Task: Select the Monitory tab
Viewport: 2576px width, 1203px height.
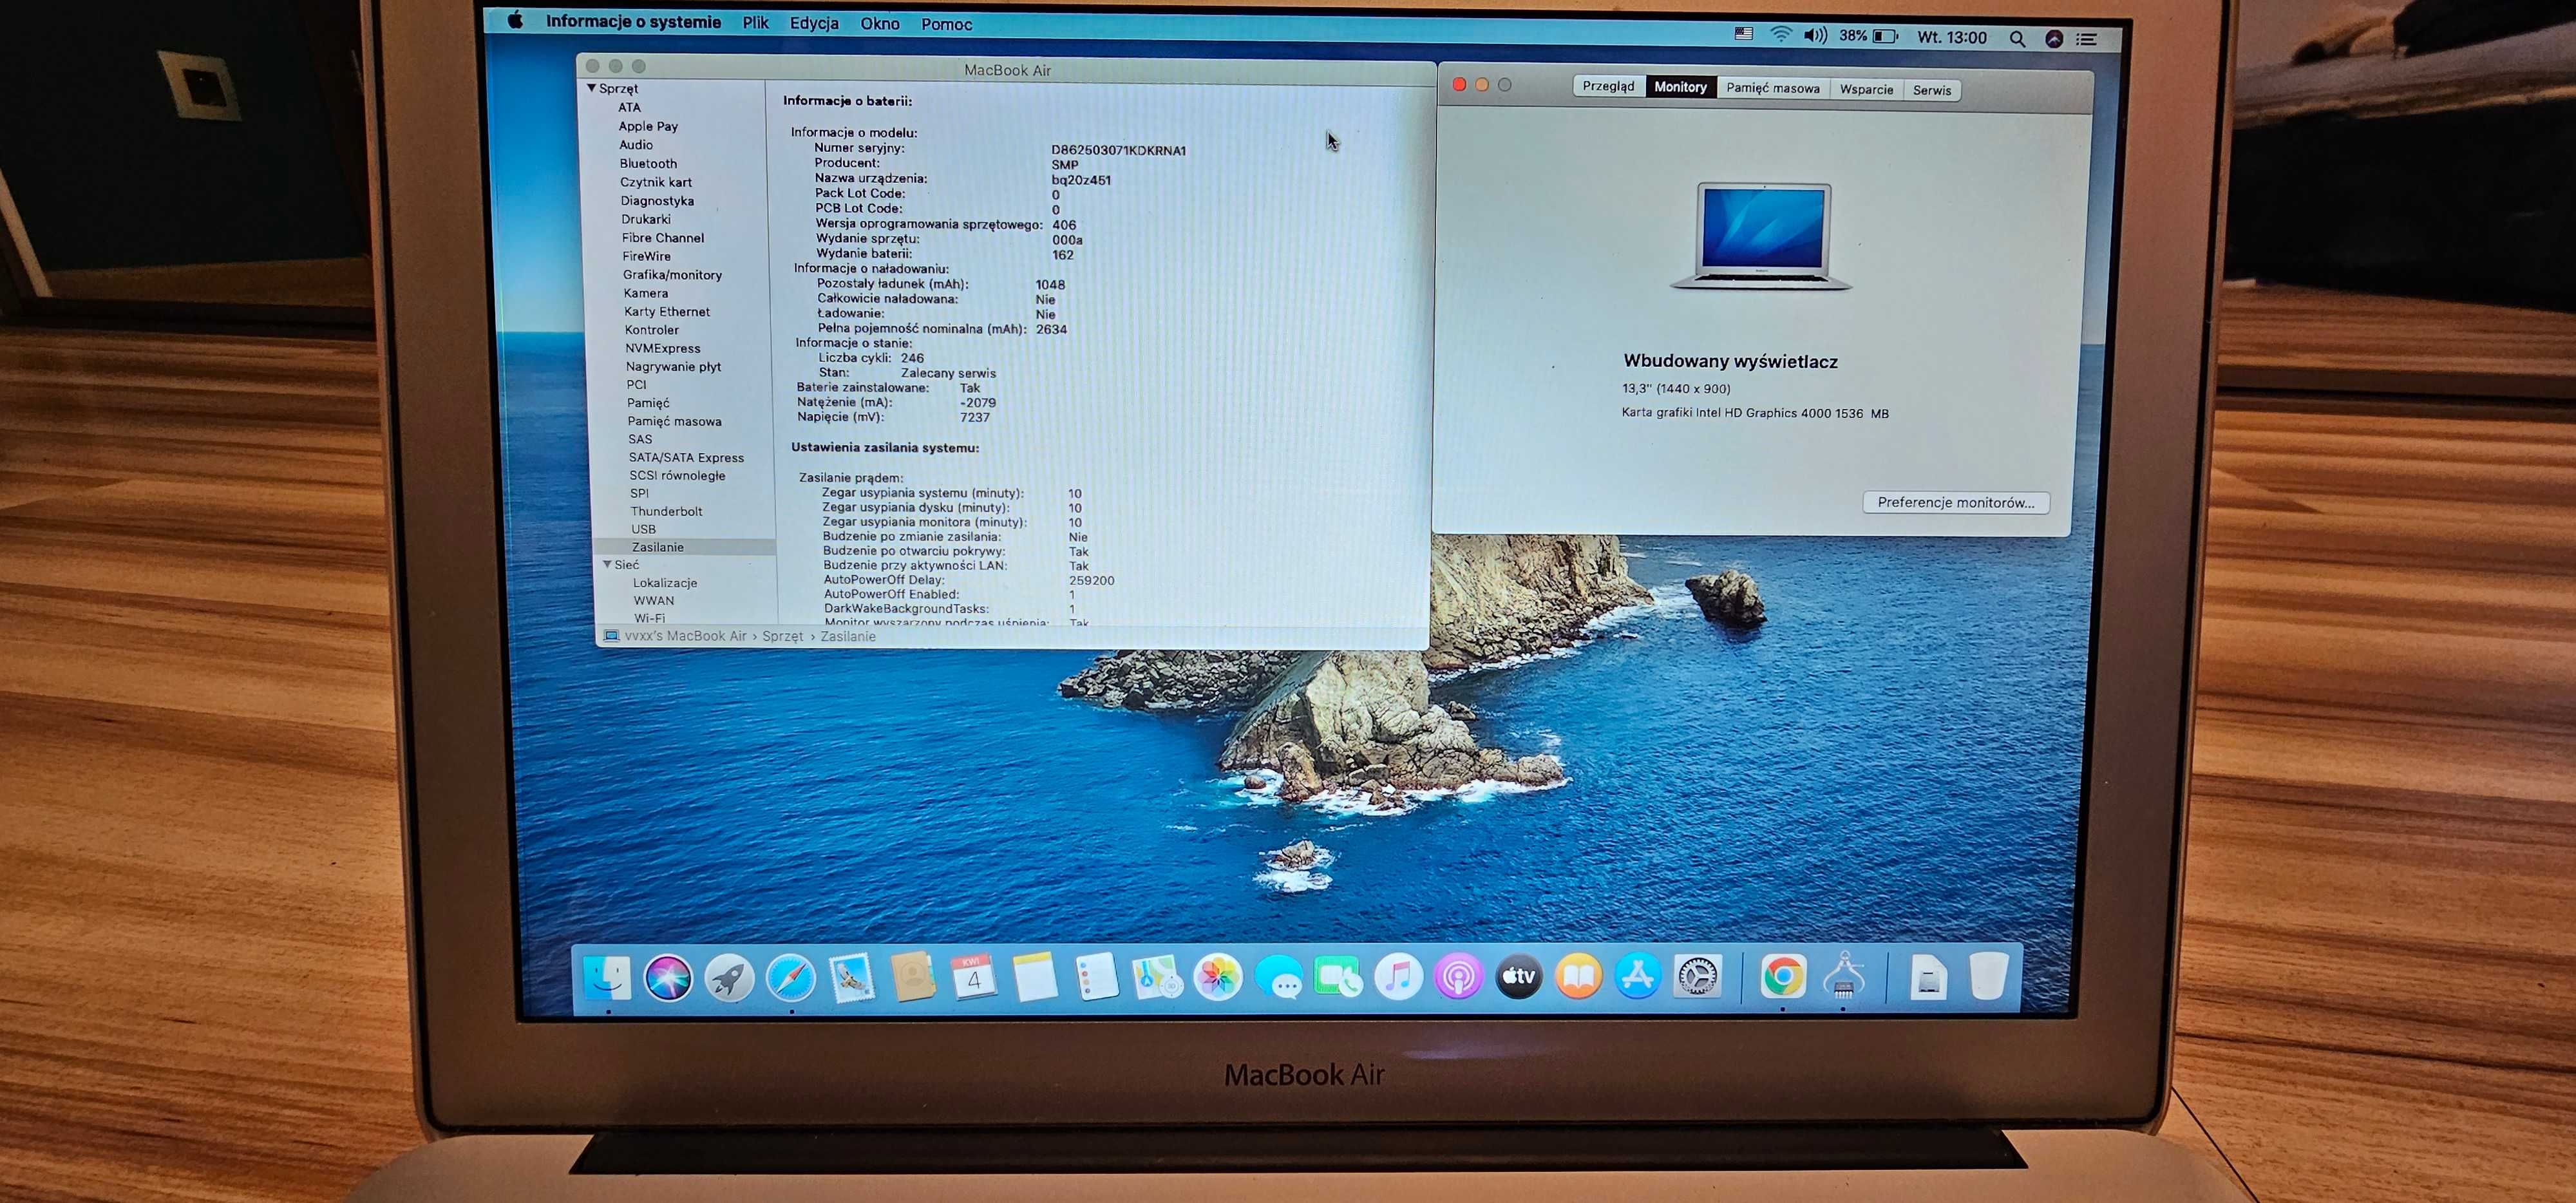Action: [x=1680, y=87]
